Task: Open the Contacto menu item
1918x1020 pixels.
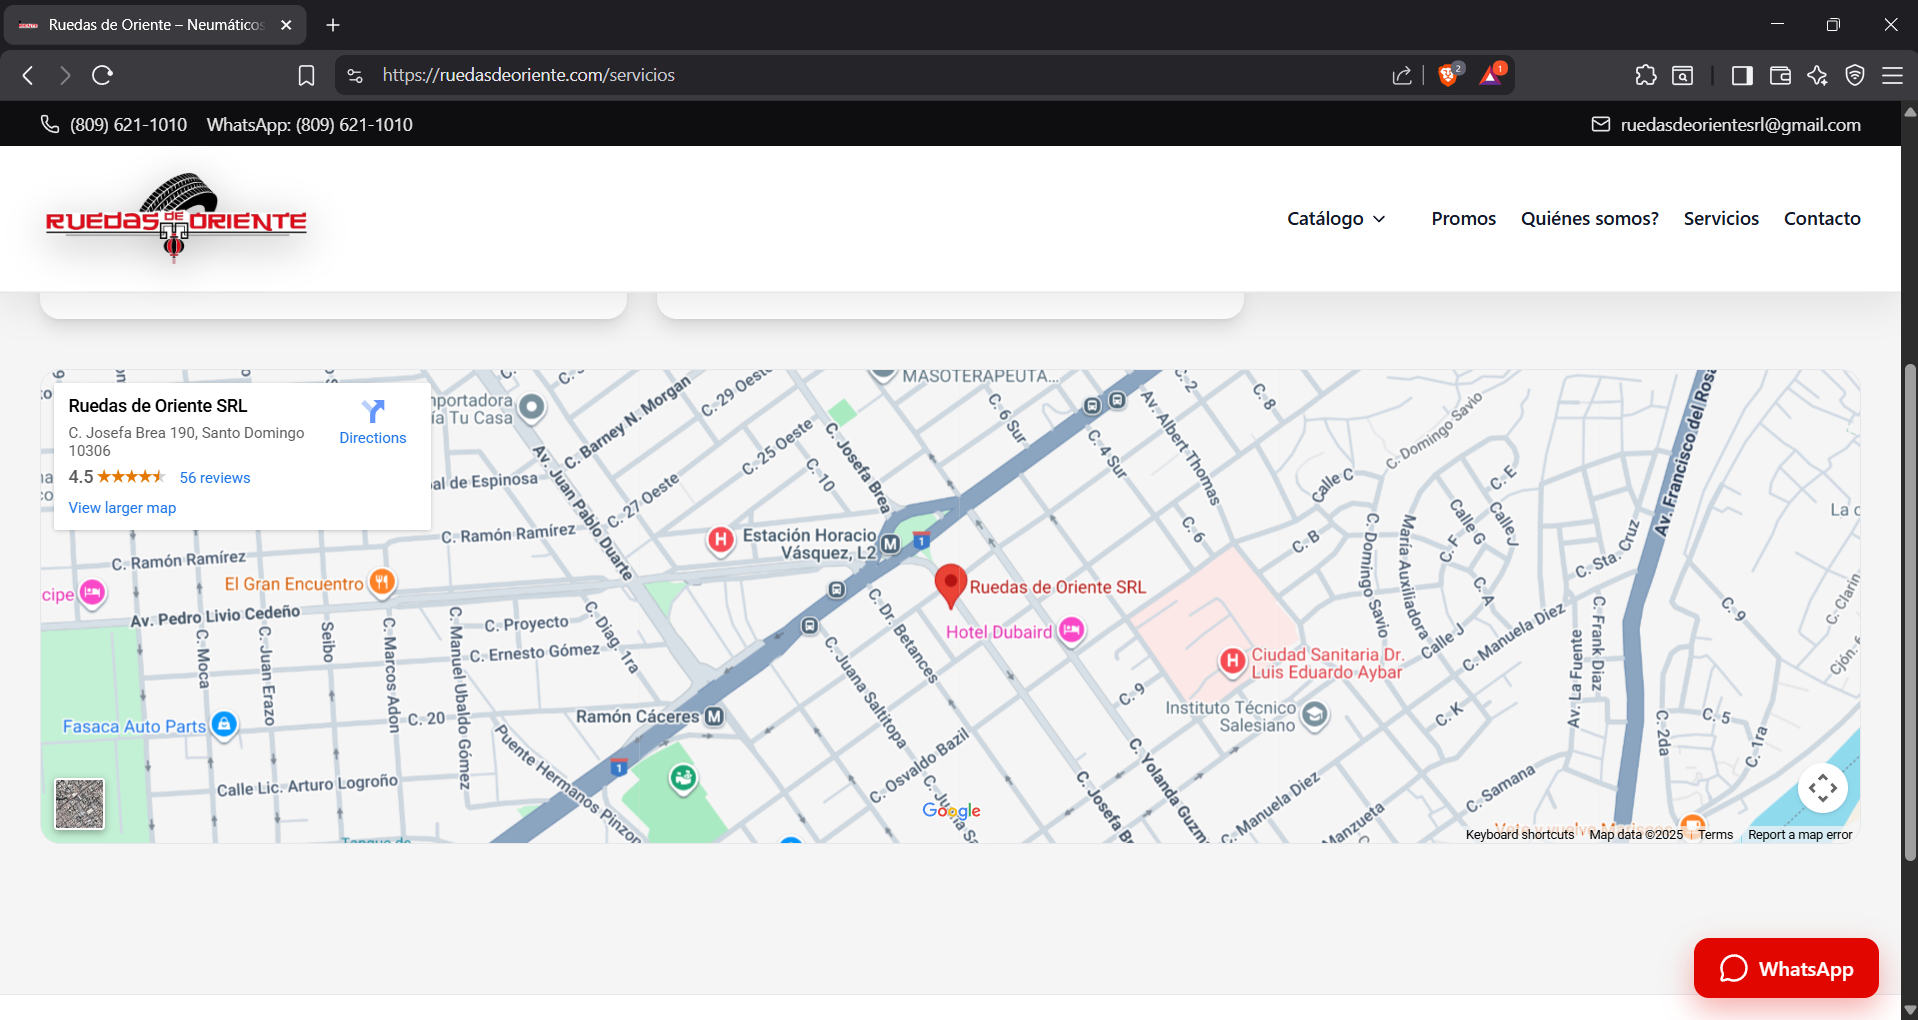Action: tap(1821, 219)
